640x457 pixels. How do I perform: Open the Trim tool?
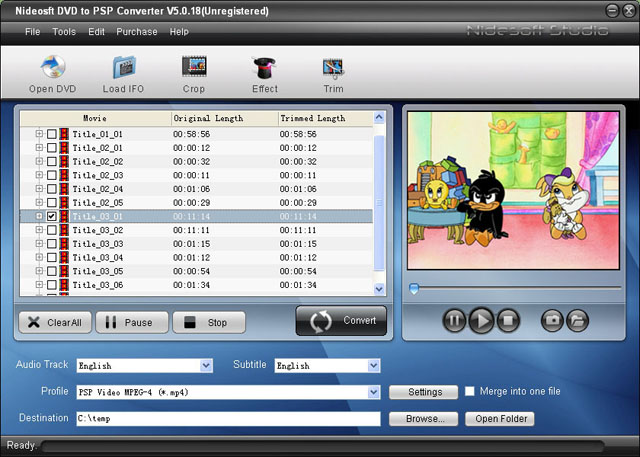coord(333,71)
